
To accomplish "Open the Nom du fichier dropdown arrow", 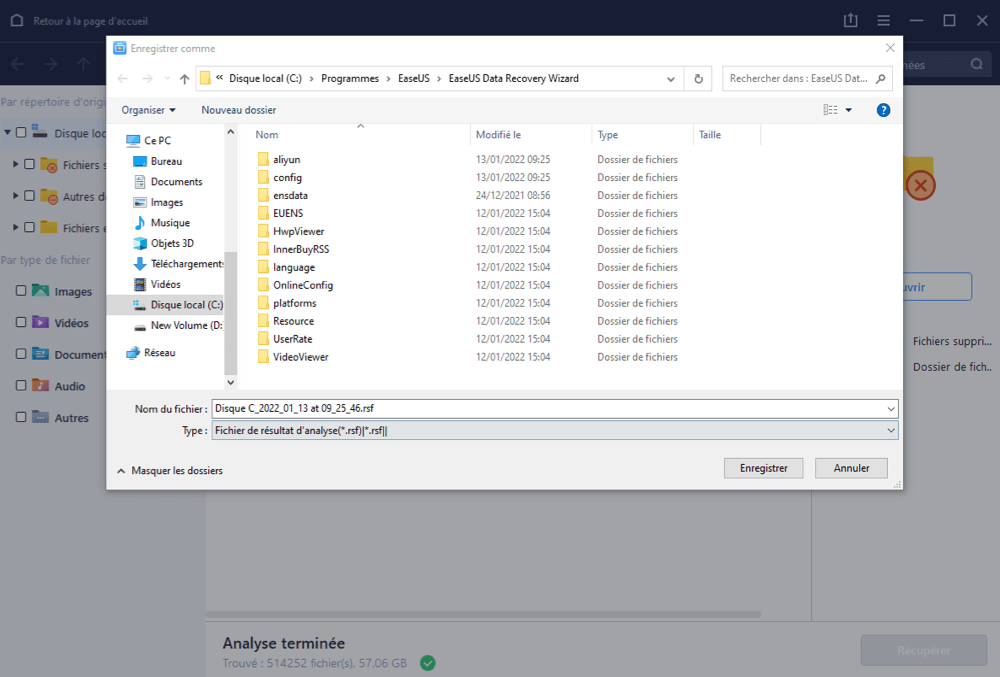I will [890, 409].
